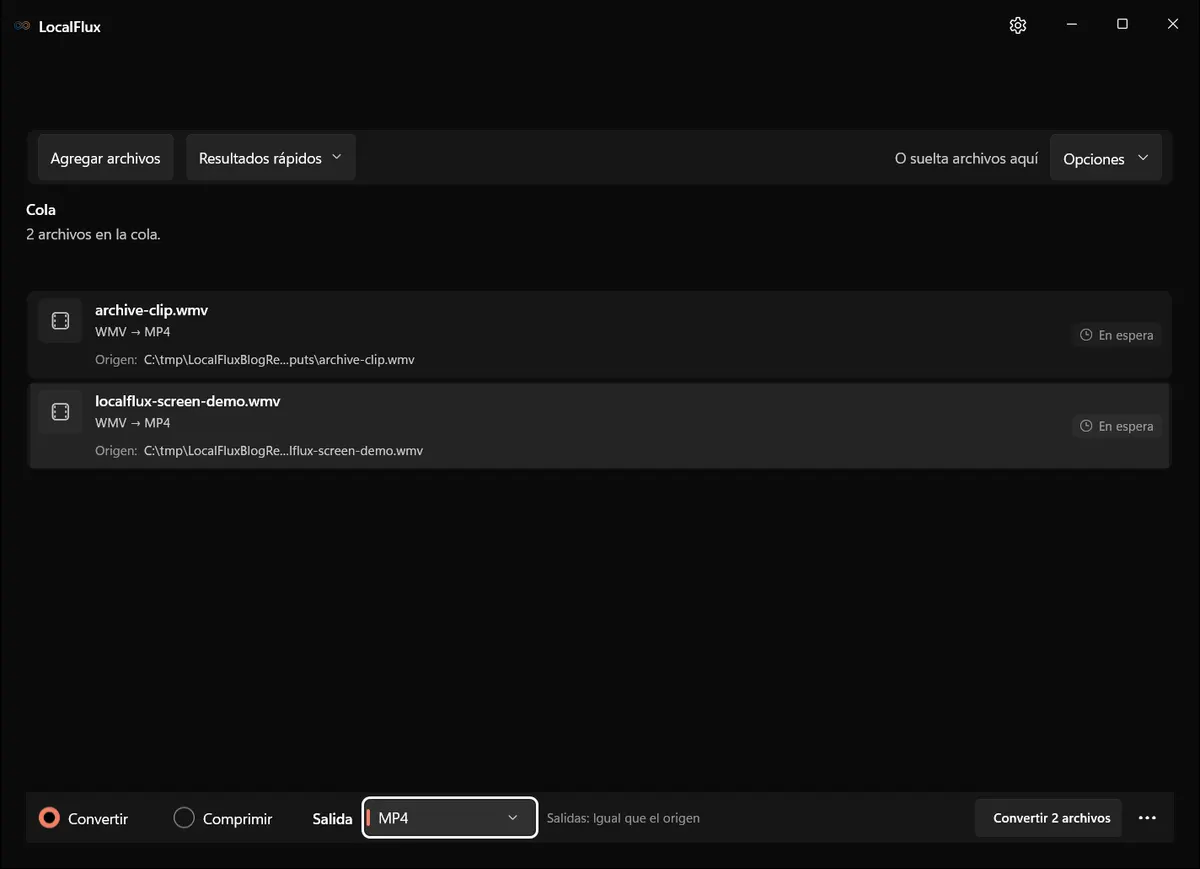Open the MP4 output format combo box
Viewport: 1200px width, 869px height.
[x=450, y=818]
